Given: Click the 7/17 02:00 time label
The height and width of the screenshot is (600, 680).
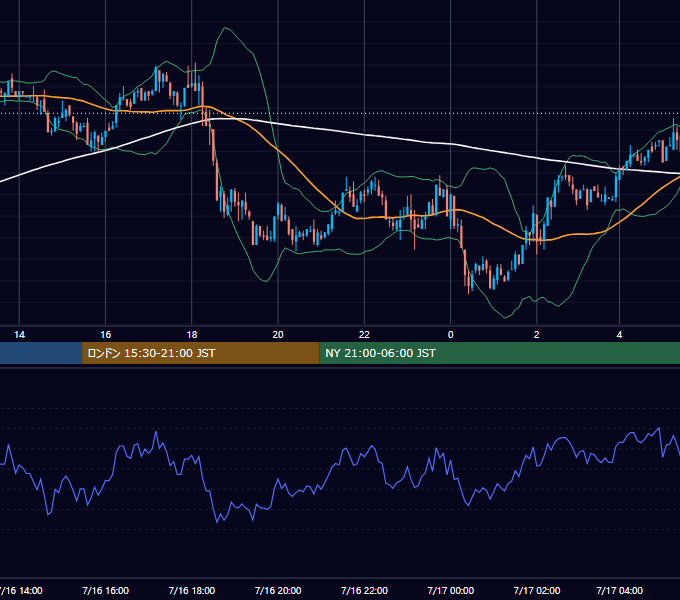Looking at the screenshot, I should tap(537, 590).
